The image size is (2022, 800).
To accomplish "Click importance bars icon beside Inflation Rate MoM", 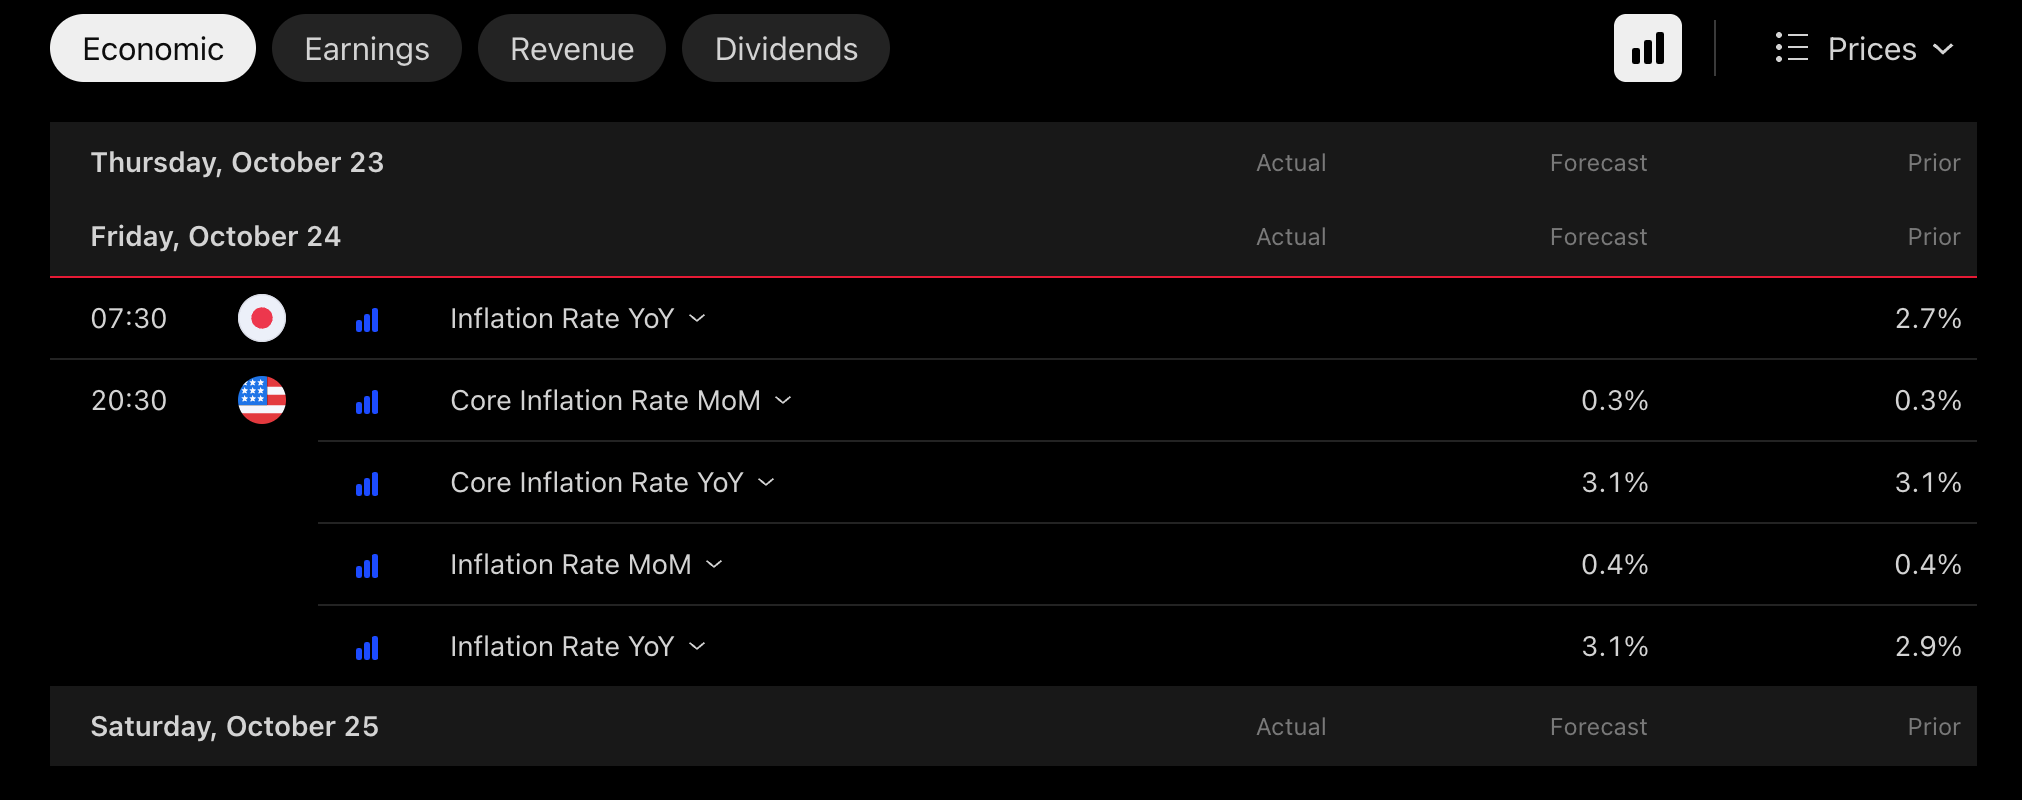I will tap(367, 566).
